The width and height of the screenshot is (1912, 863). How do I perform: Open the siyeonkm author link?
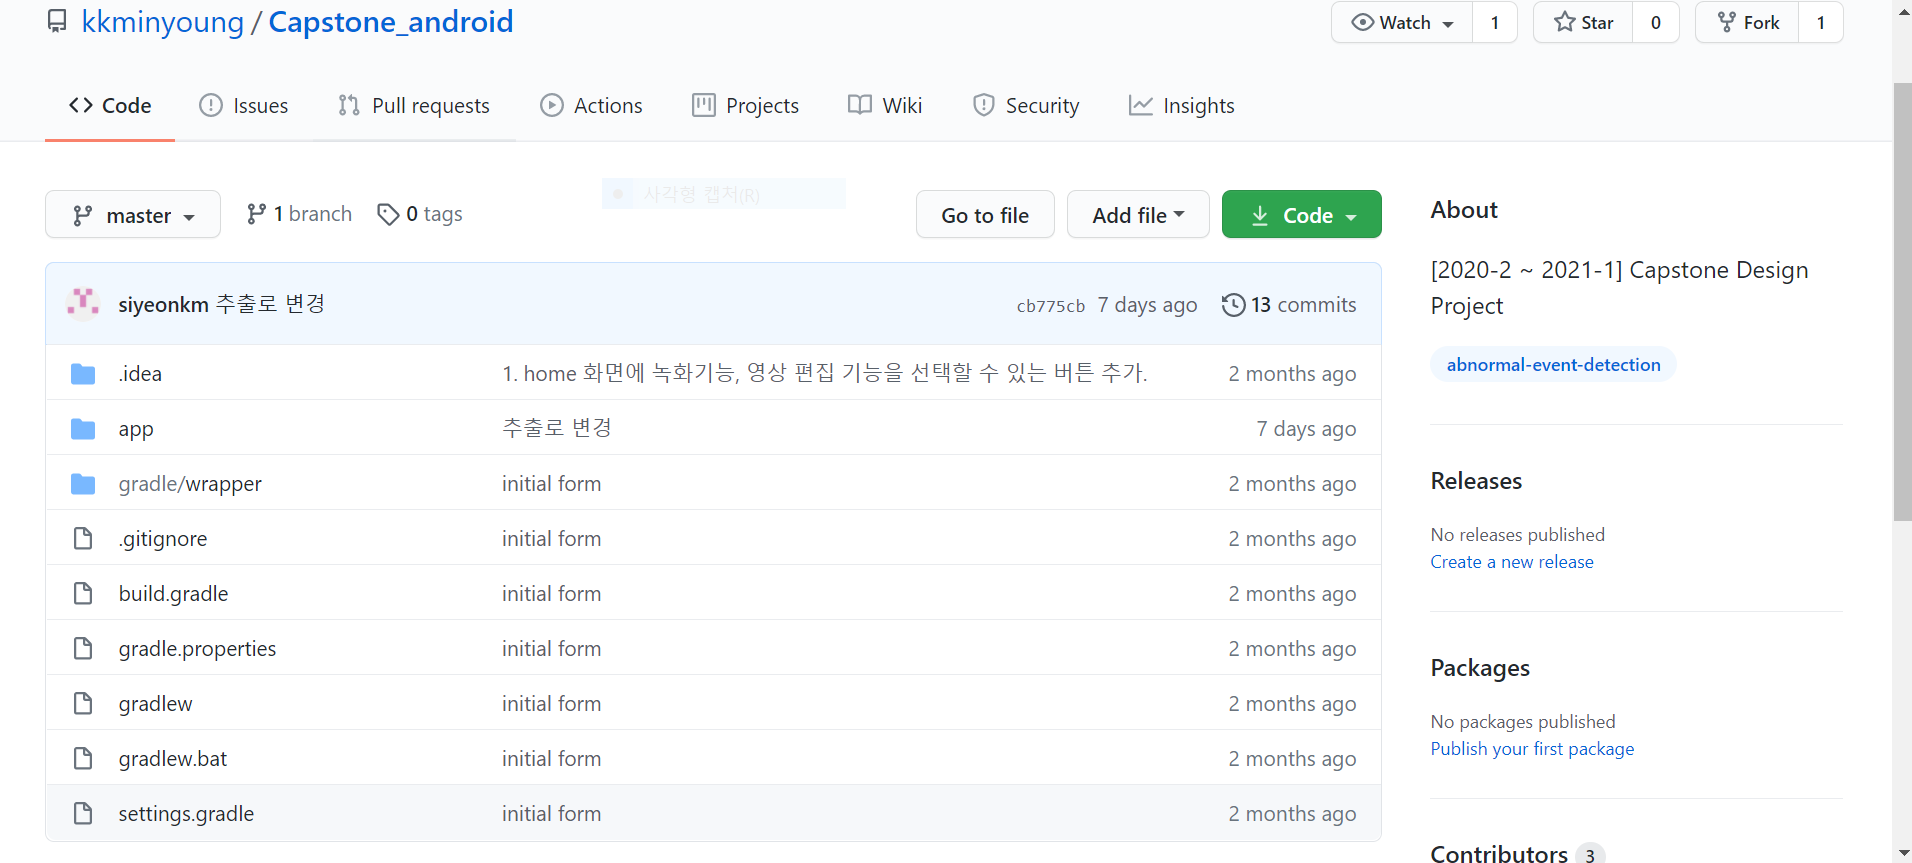[163, 304]
